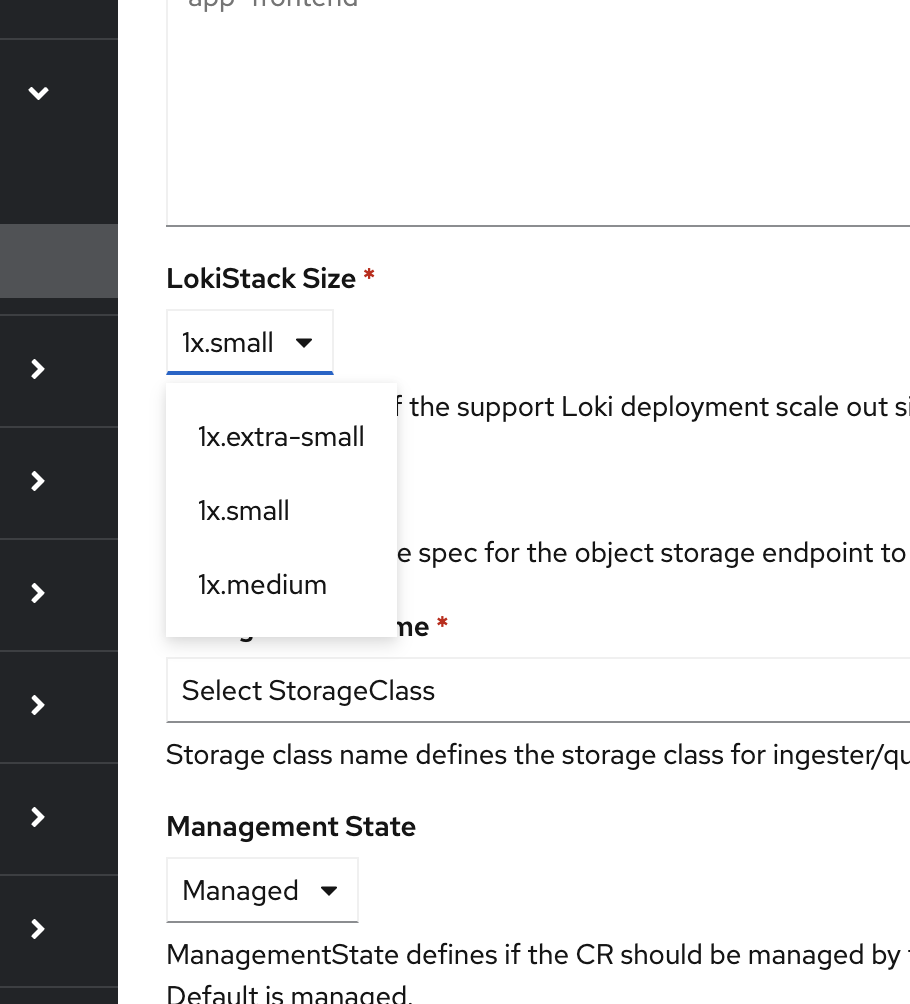Choose the 1x.small option in the list

(244, 511)
